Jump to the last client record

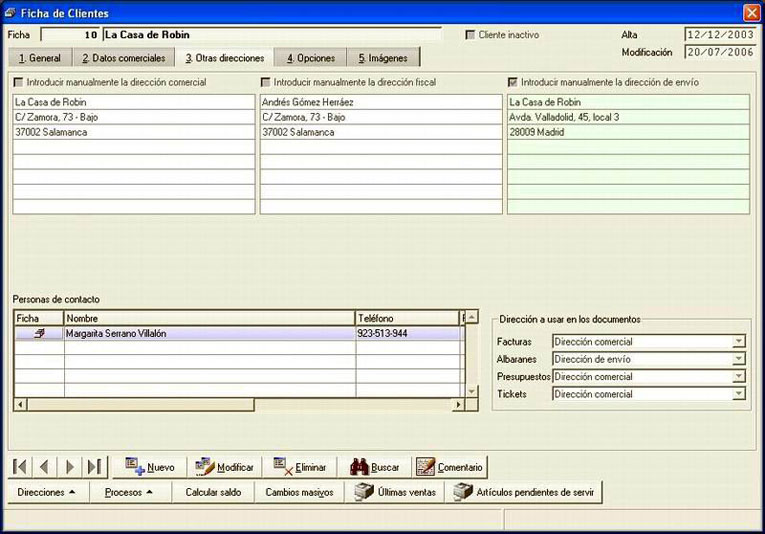tap(94, 467)
